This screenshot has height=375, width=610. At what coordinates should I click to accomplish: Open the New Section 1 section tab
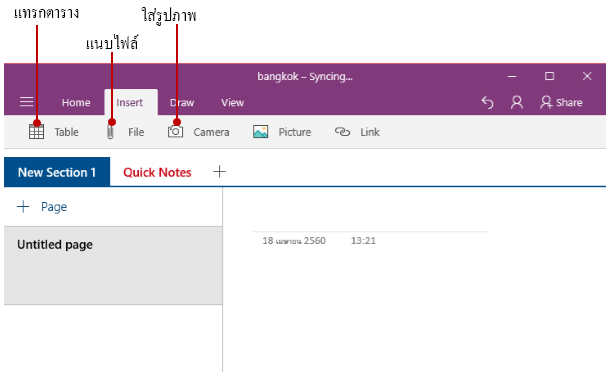pos(57,172)
